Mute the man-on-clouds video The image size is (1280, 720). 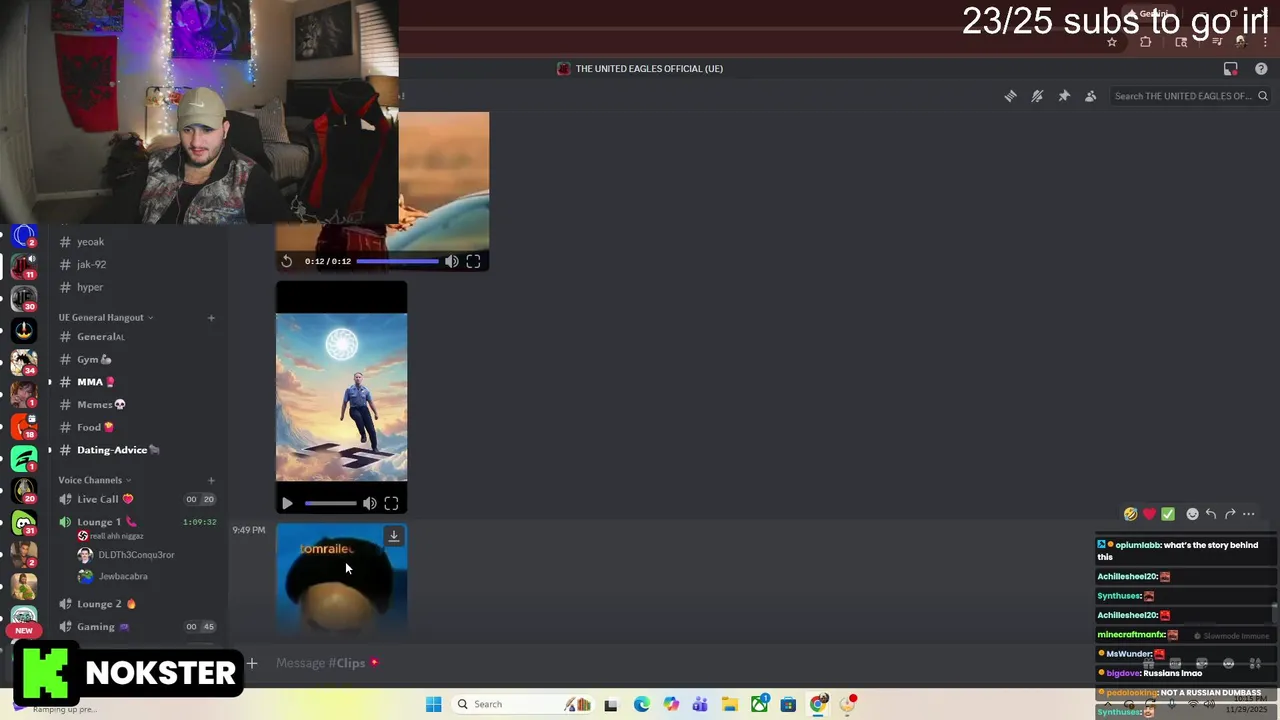pyautogui.click(x=370, y=504)
